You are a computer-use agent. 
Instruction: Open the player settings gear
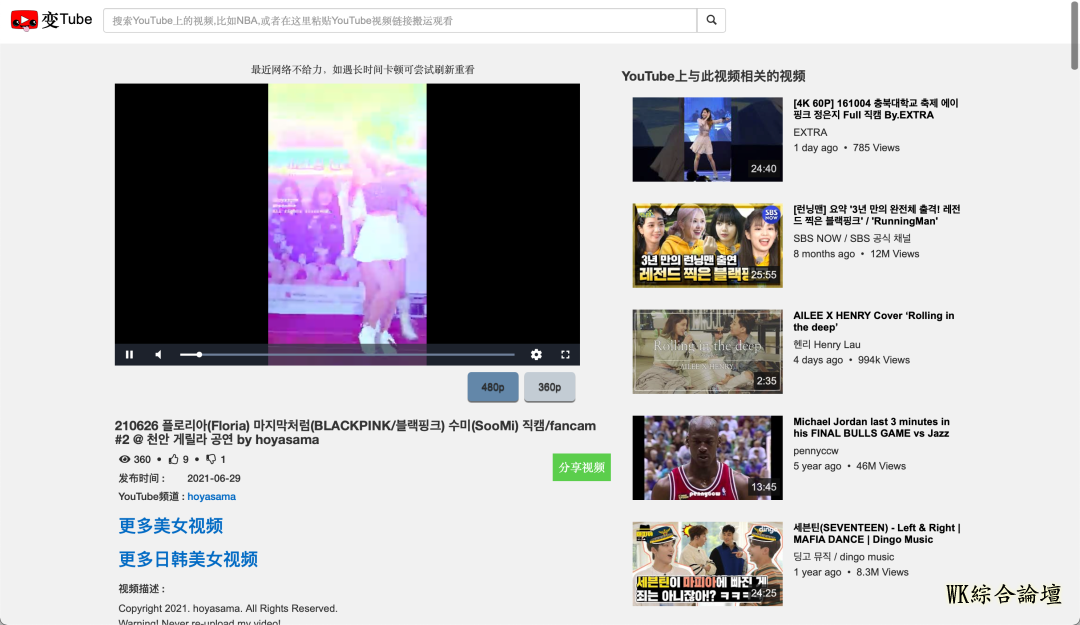(x=536, y=354)
